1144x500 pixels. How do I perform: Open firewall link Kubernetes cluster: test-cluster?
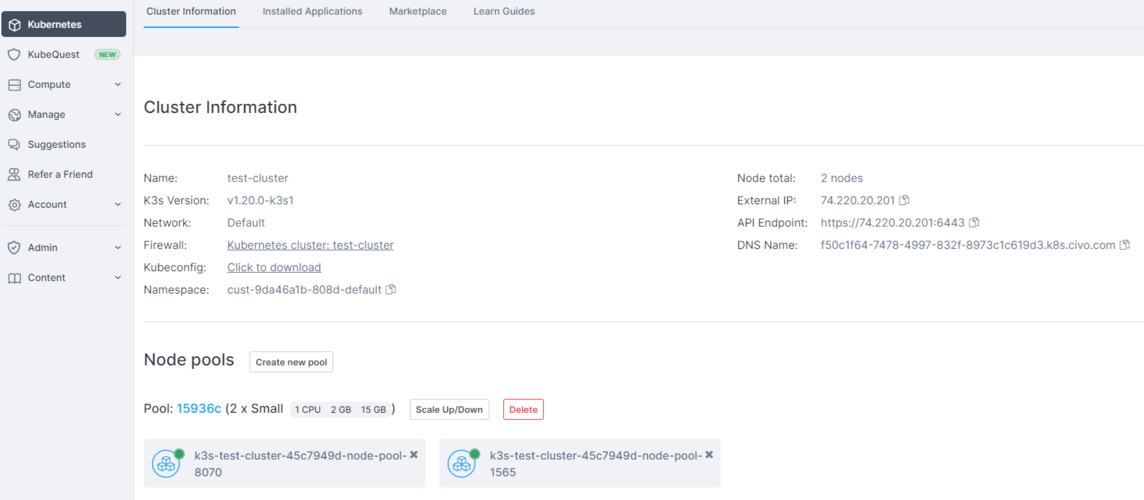tap(311, 245)
